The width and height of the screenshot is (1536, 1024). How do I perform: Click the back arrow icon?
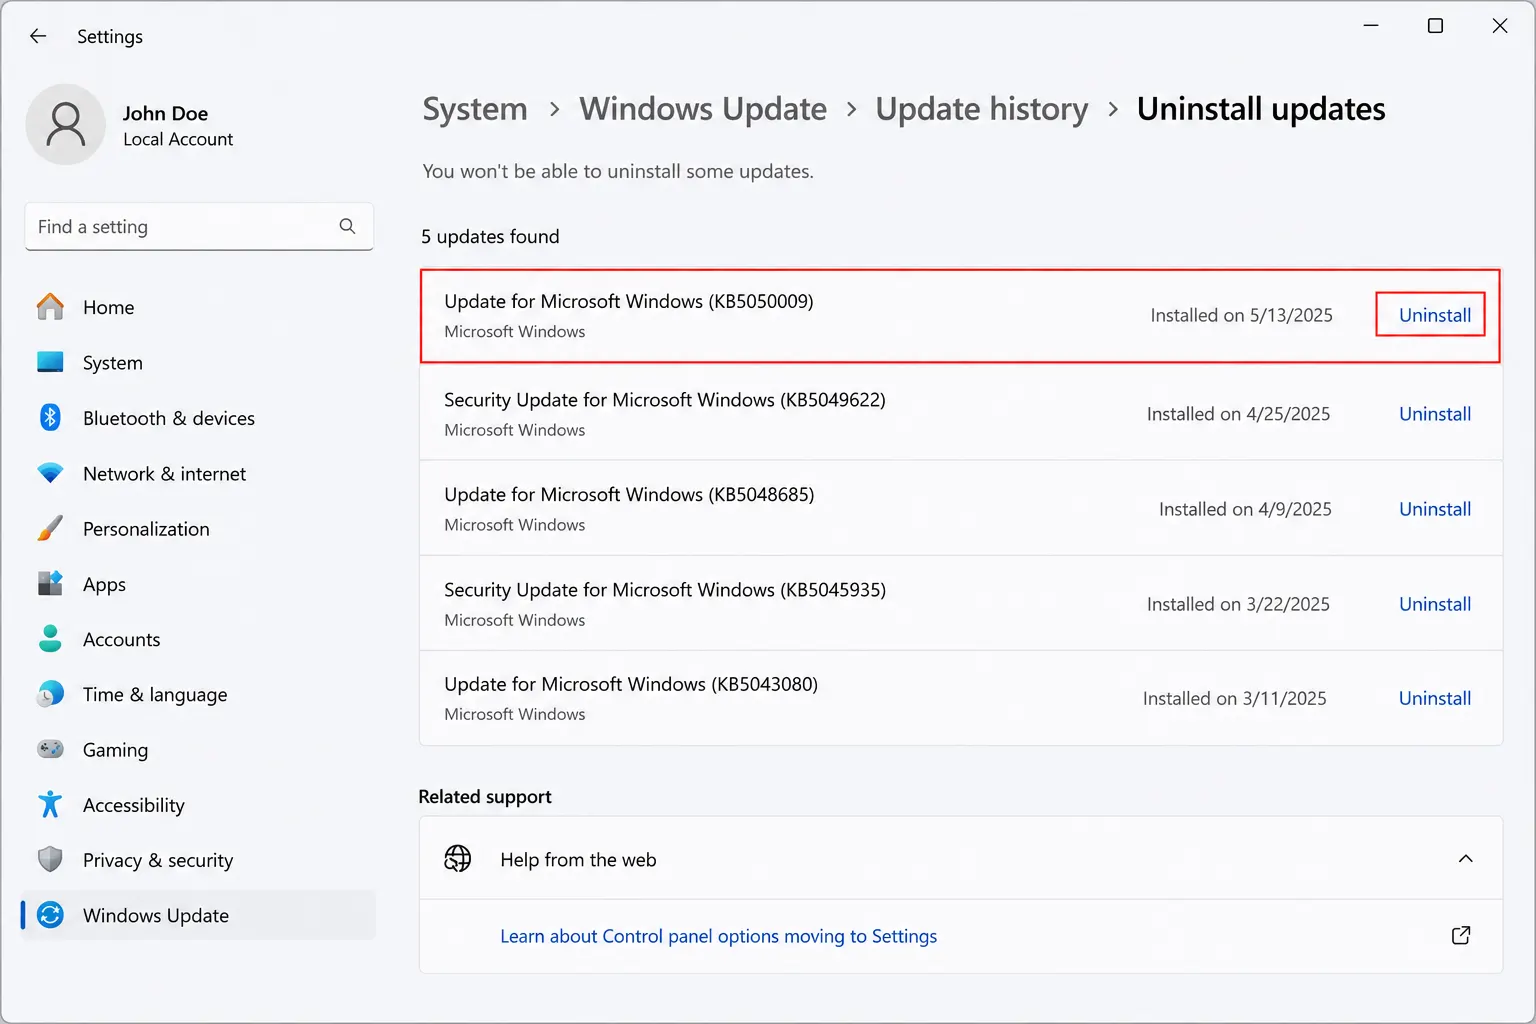pyautogui.click(x=38, y=36)
